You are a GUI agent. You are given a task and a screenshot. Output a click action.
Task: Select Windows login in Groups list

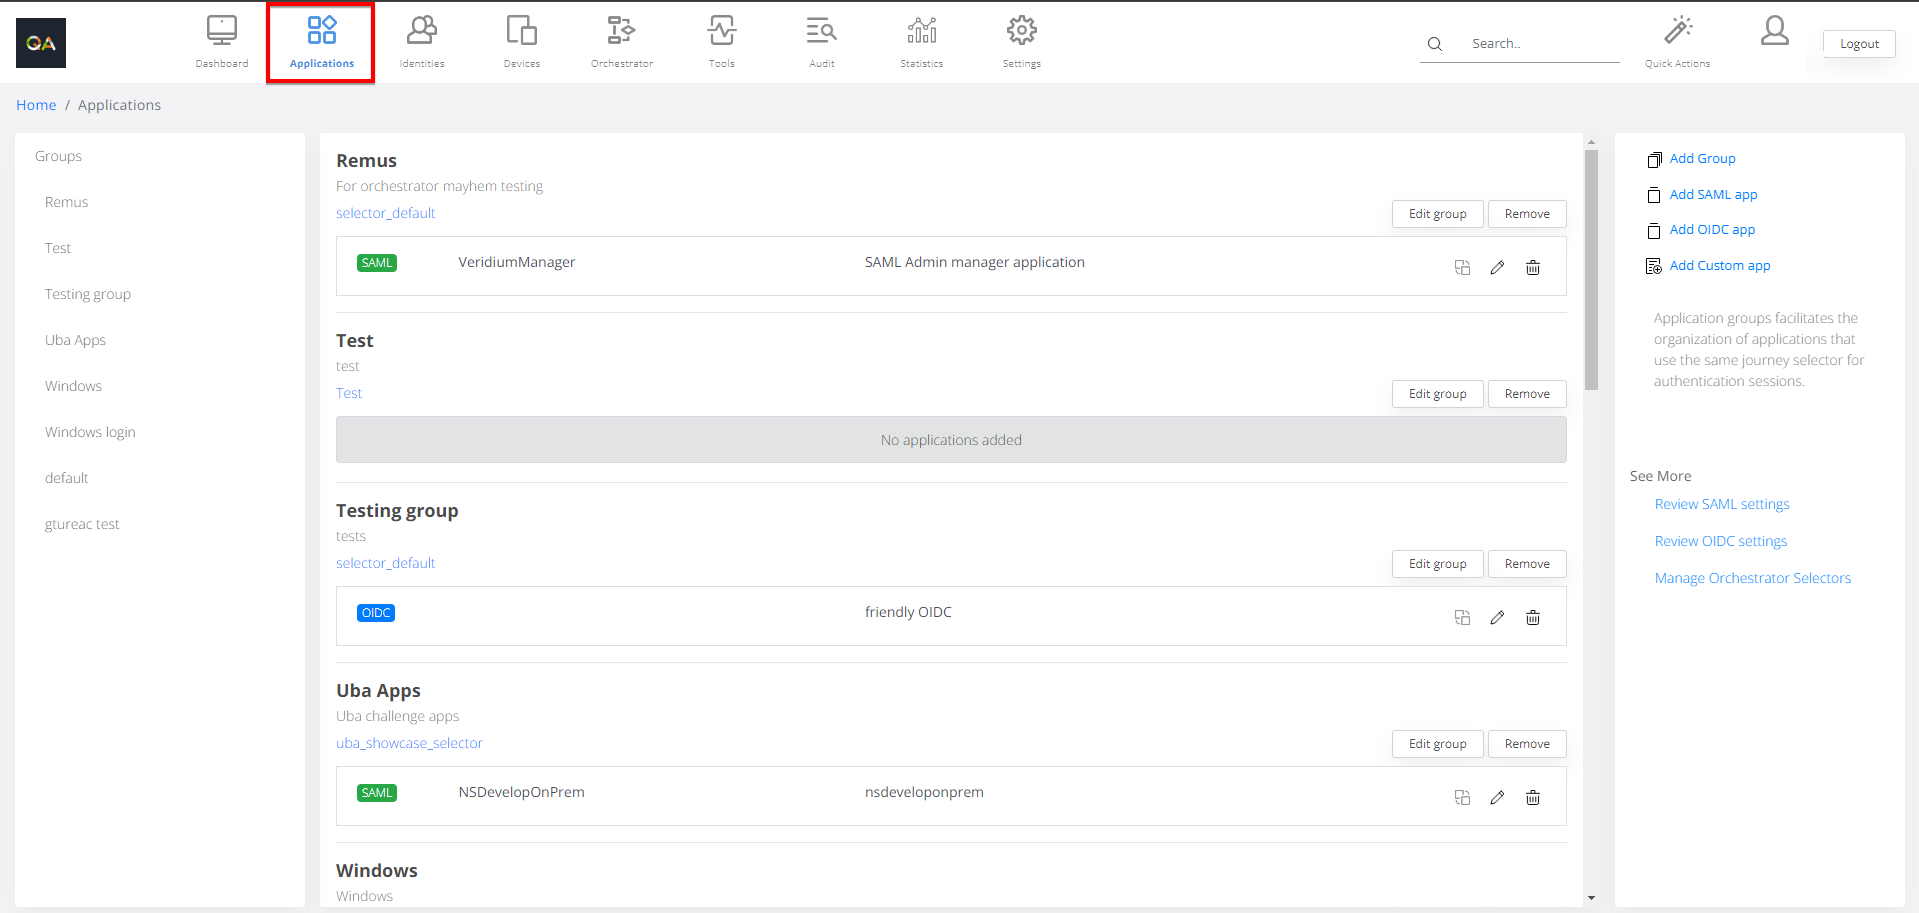(x=90, y=432)
